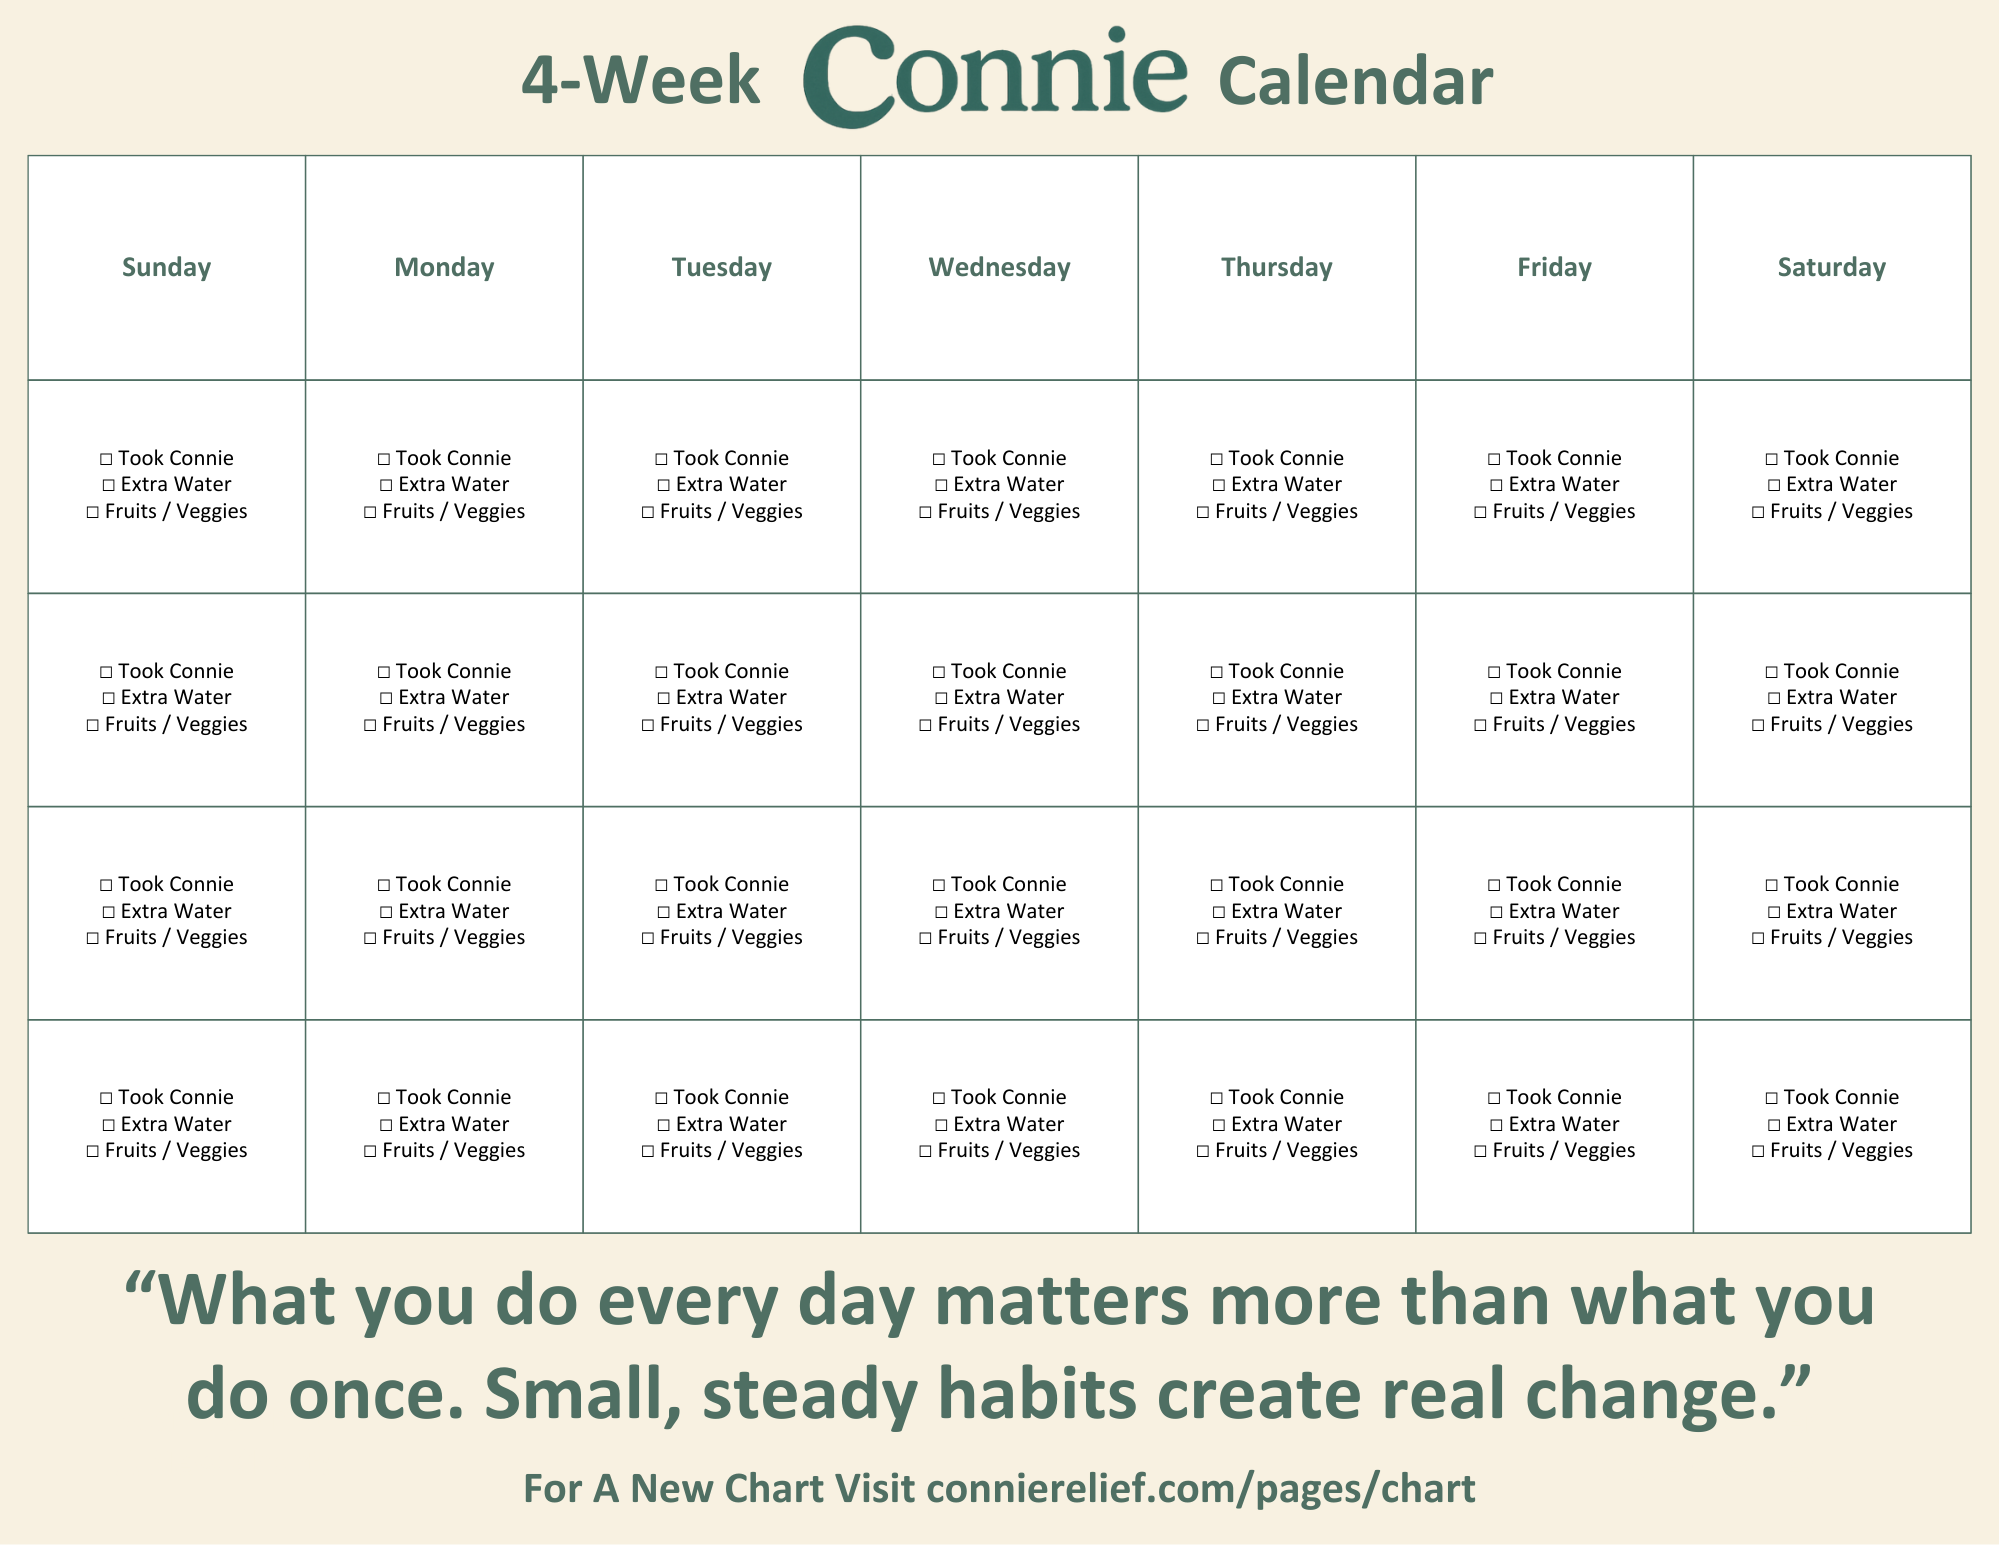
Task: Mark Took Connie for week two Wednesday
Action: tap(939, 672)
